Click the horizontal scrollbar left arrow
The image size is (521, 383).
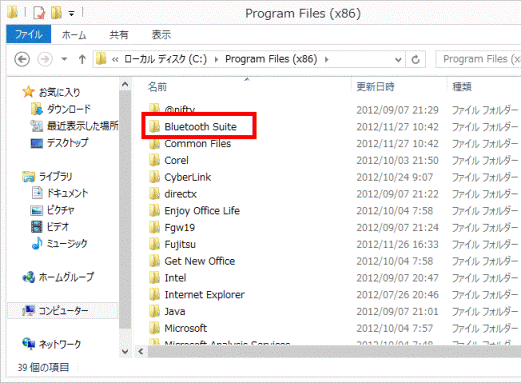coord(141,351)
